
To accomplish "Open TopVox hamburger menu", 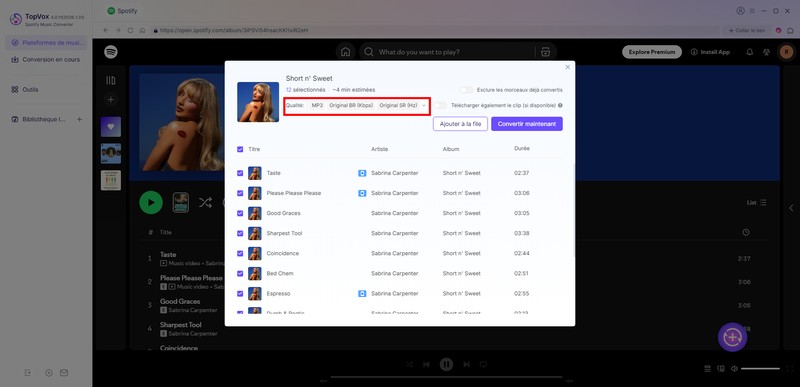I will [x=752, y=11].
